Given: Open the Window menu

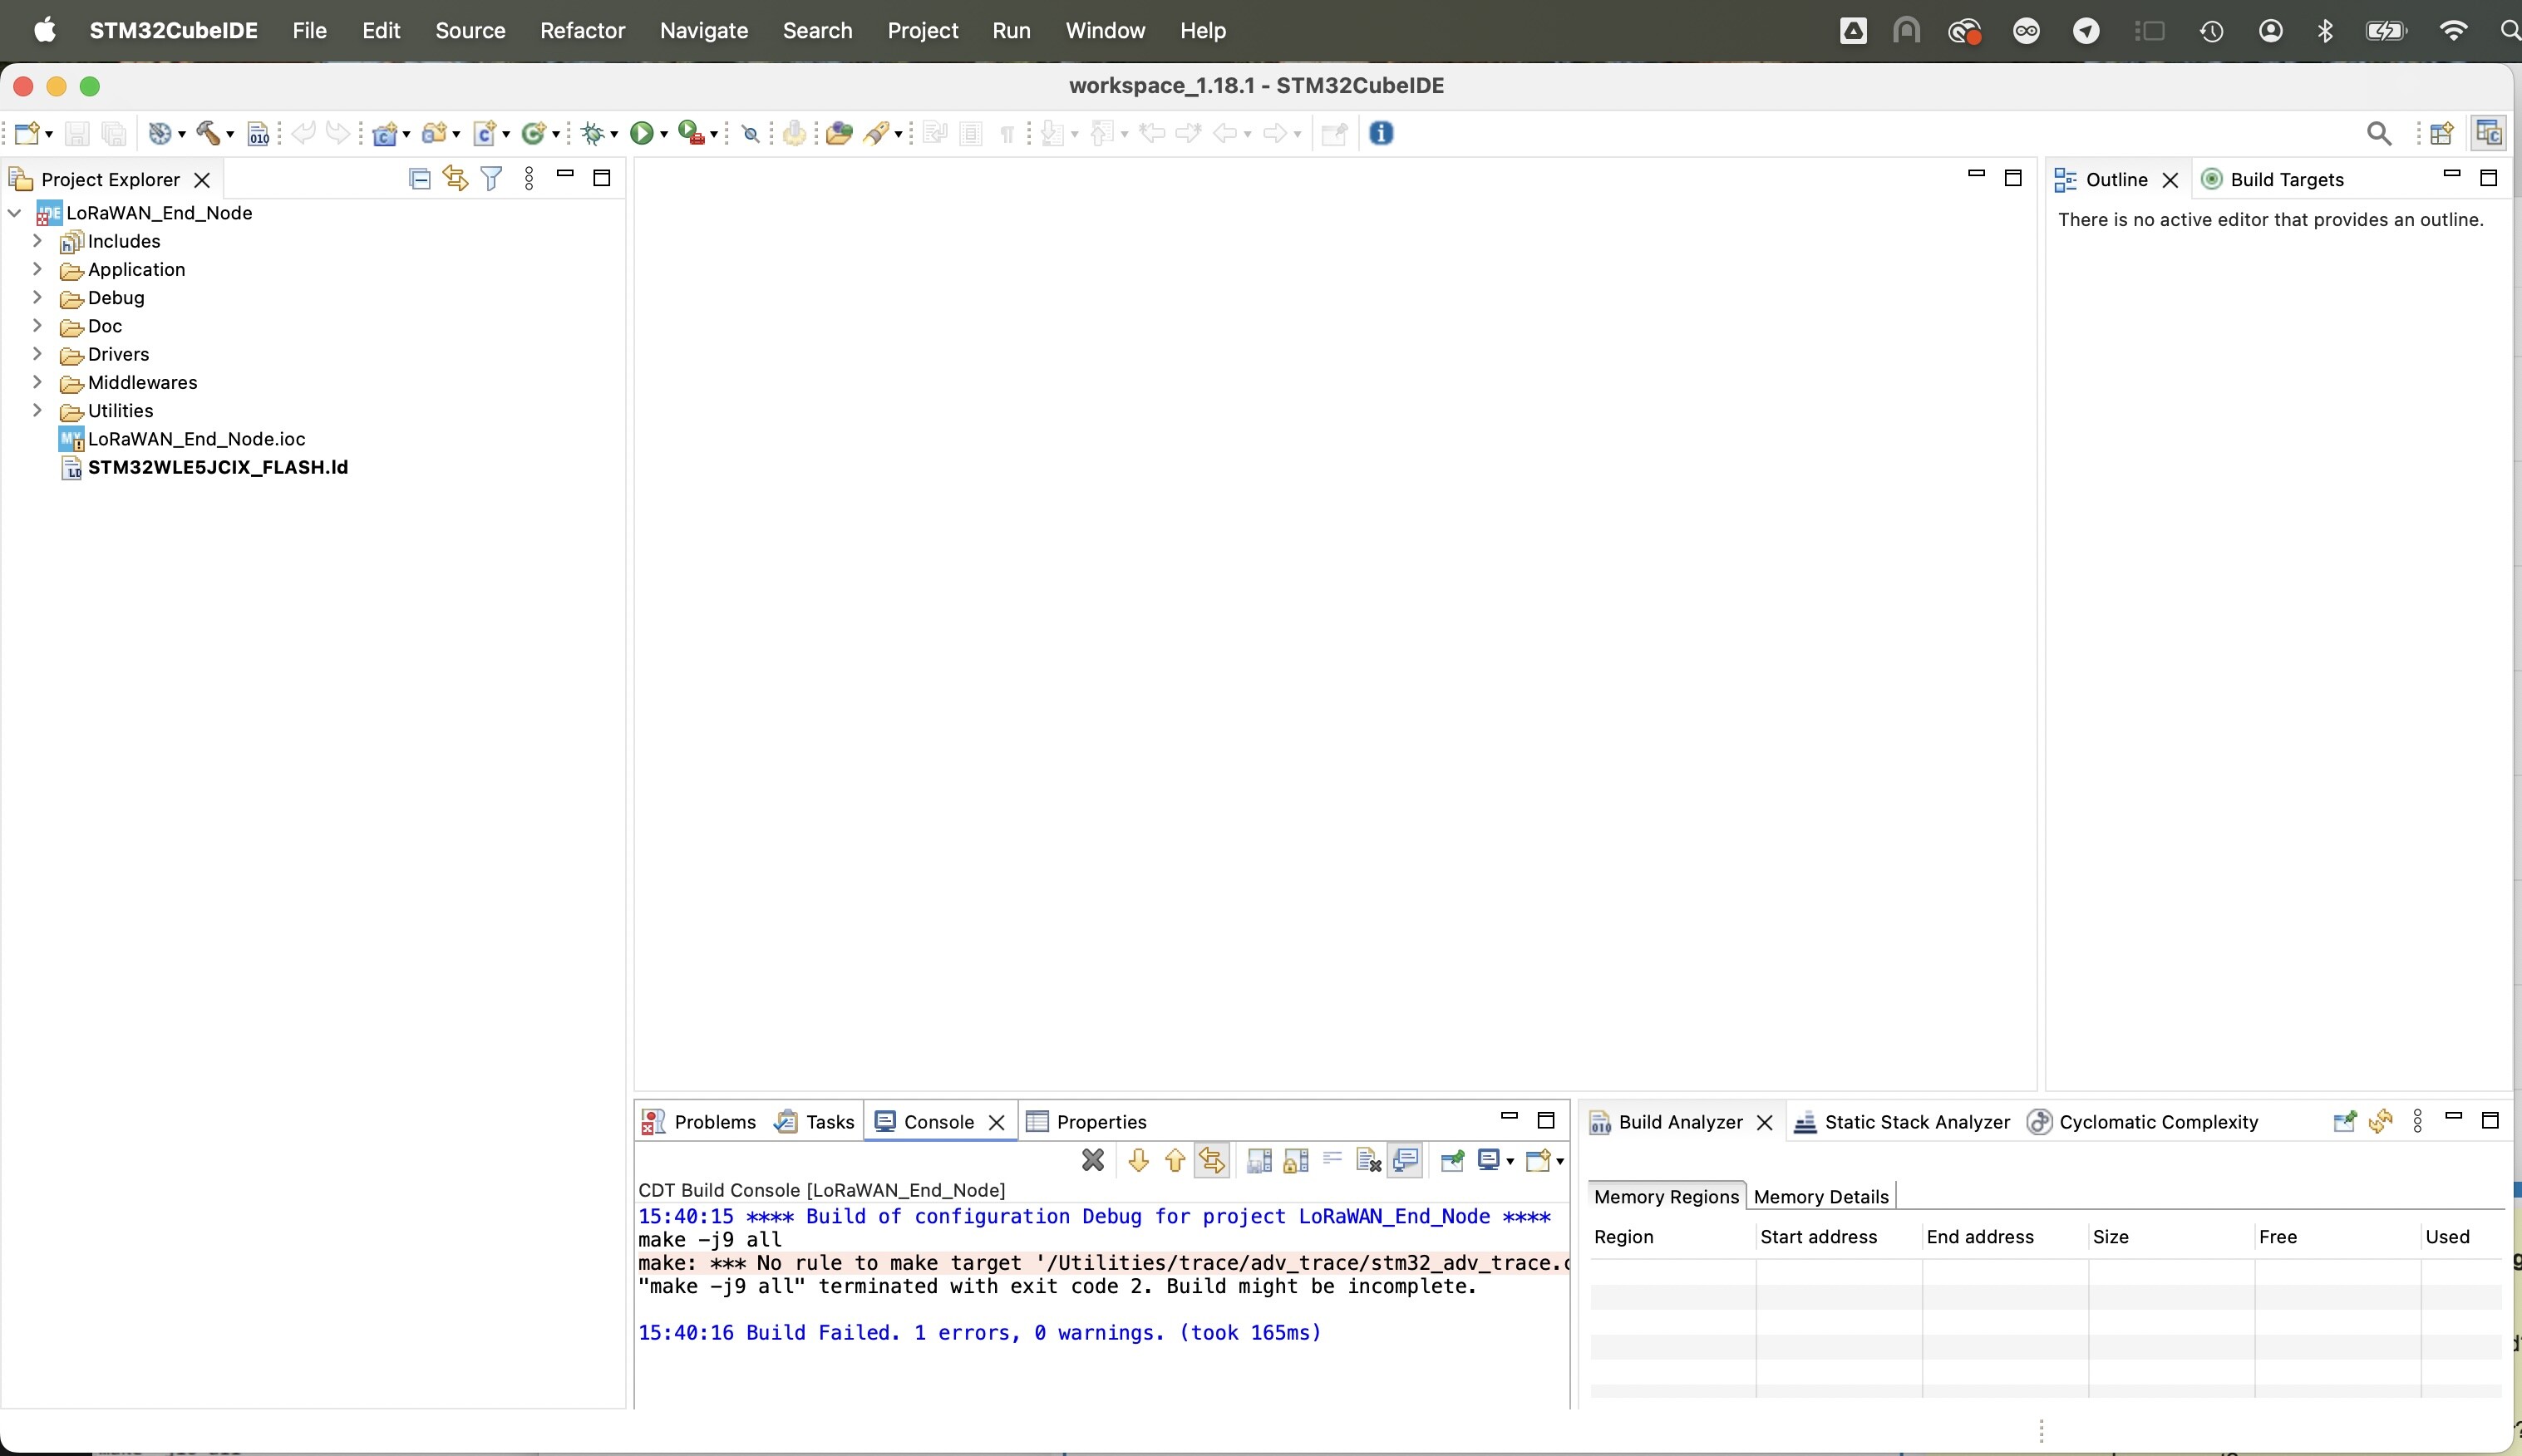Looking at the screenshot, I should (x=1105, y=31).
